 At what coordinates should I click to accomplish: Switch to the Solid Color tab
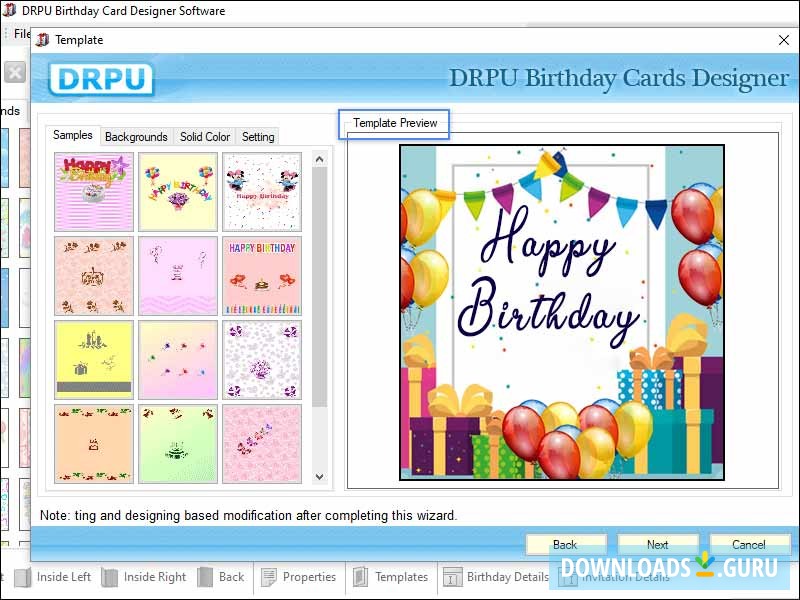point(204,137)
